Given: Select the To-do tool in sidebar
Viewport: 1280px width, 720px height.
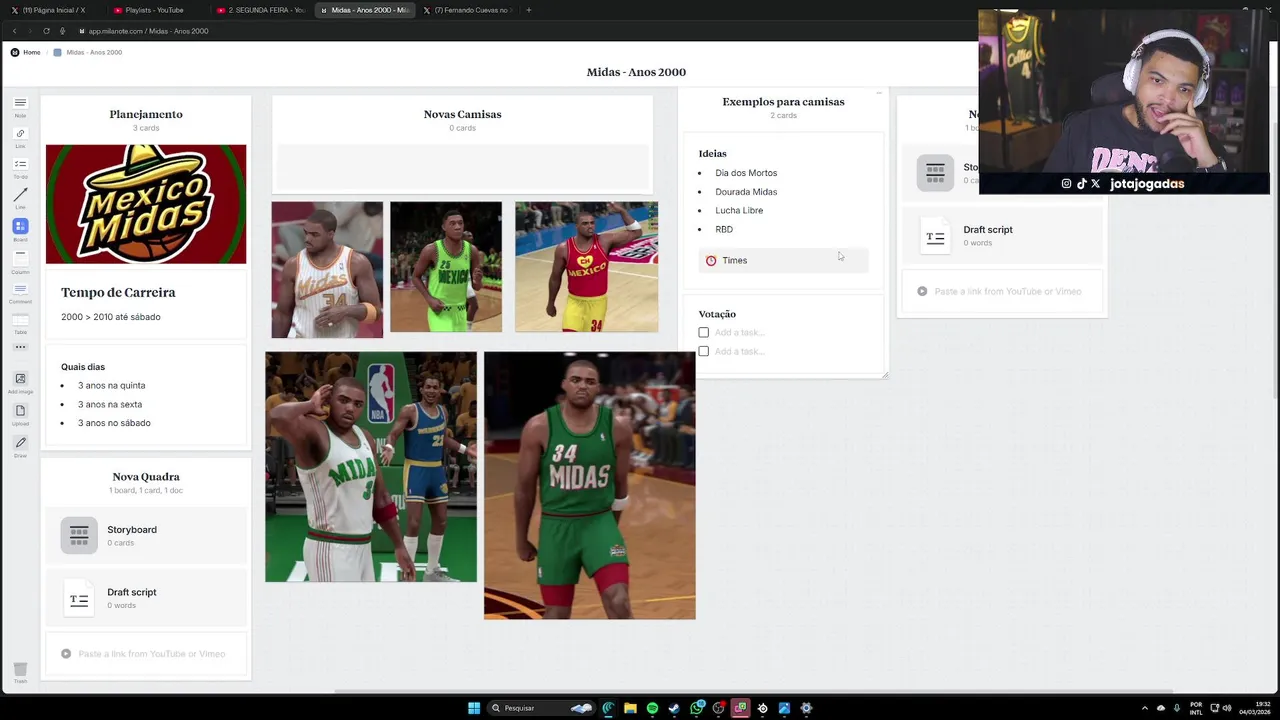Looking at the screenshot, I should [20, 167].
